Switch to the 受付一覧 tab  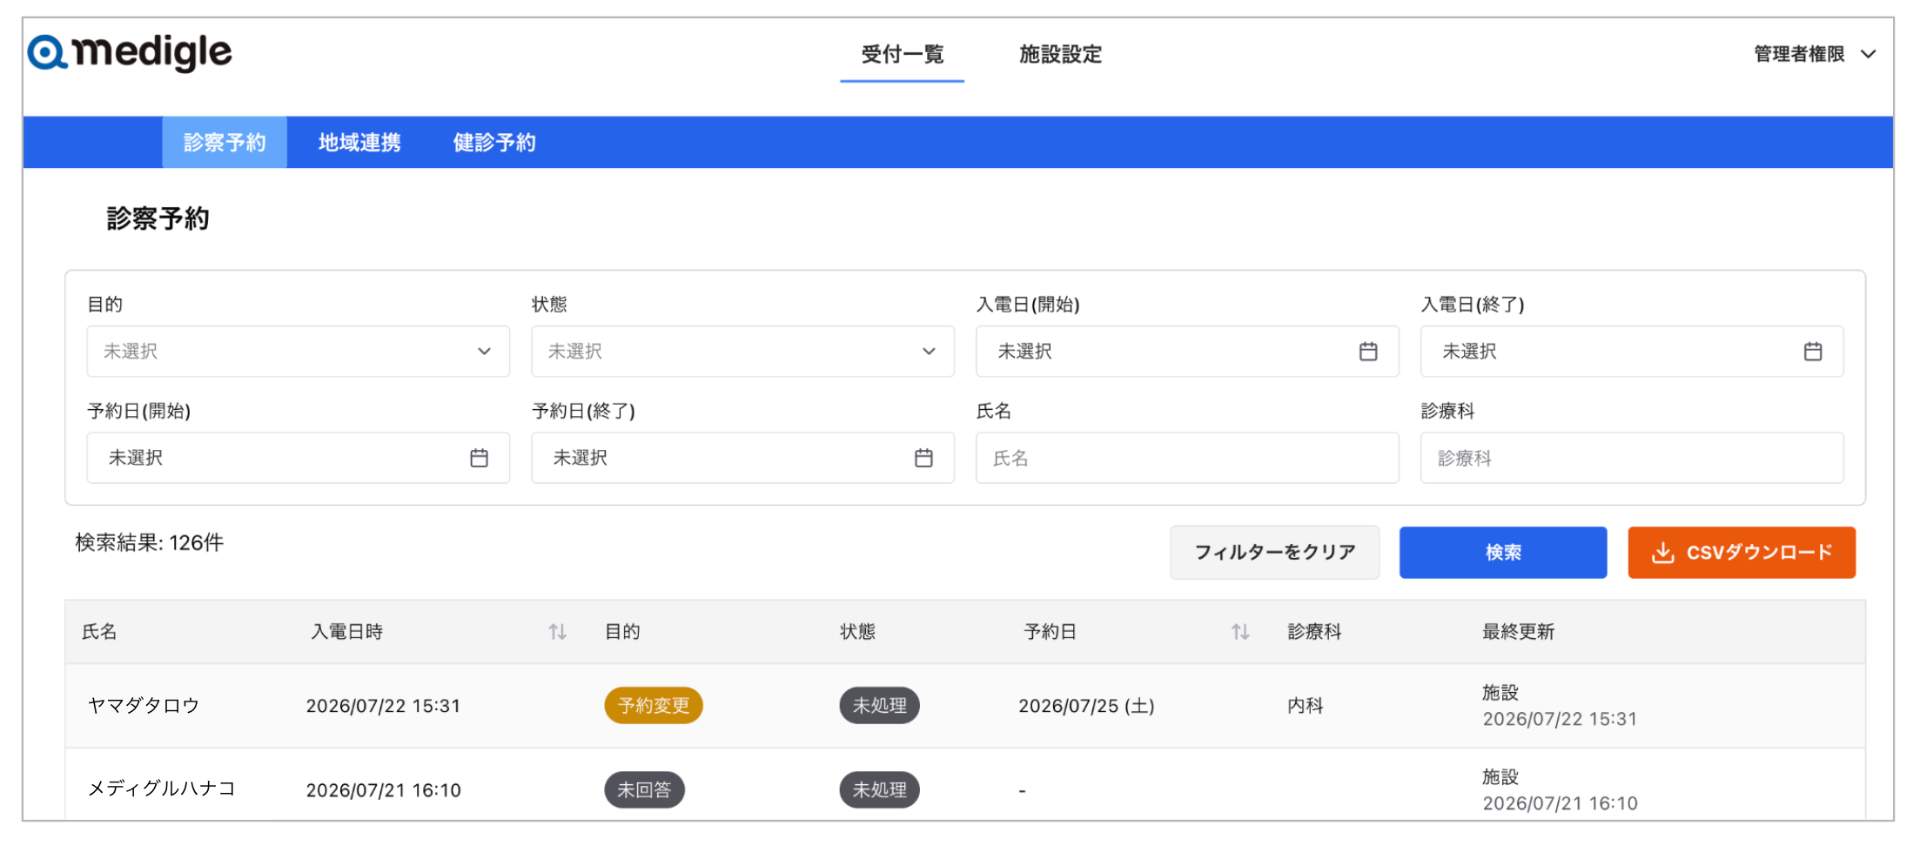902,54
